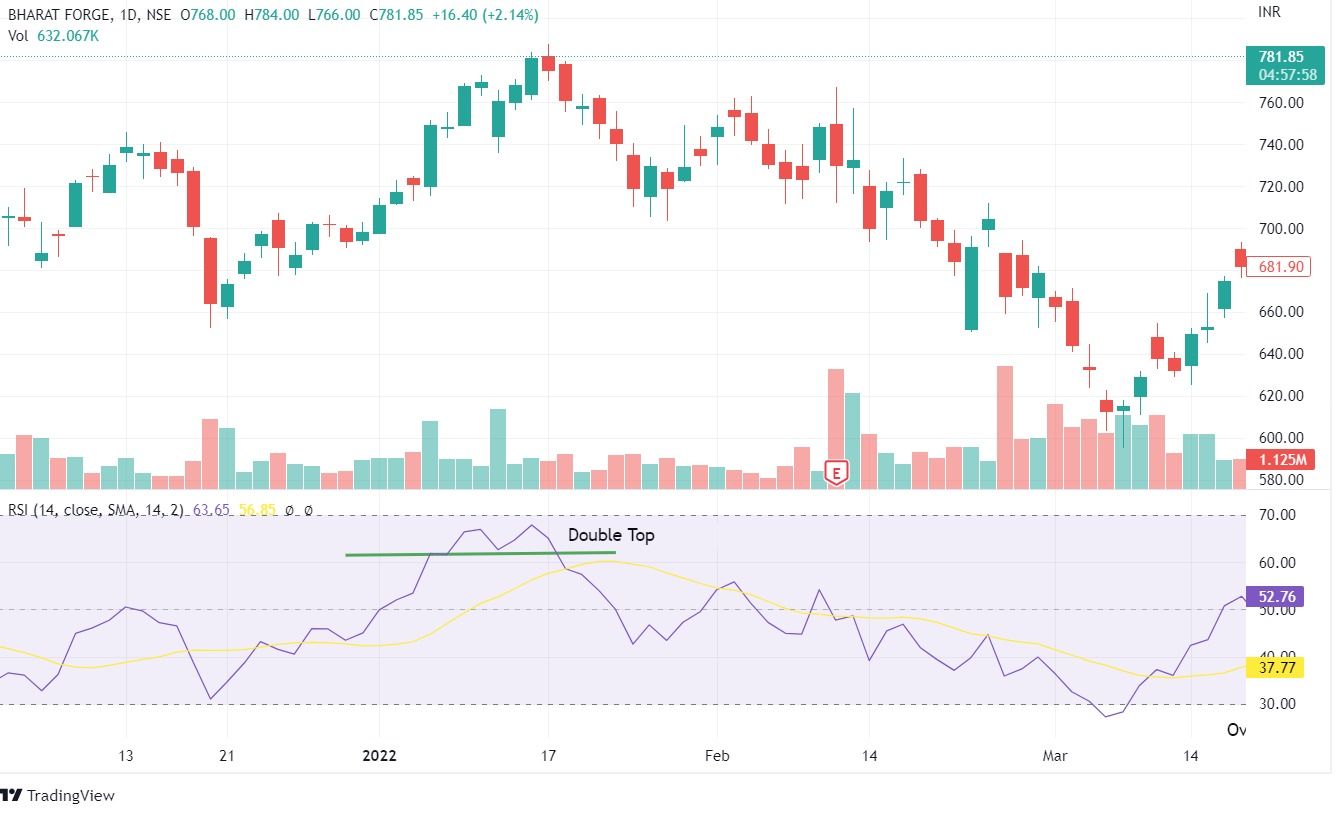Click the earnings 'E' marker on the volume bars
This screenshot has width=1344, height=817.
[x=836, y=471]
